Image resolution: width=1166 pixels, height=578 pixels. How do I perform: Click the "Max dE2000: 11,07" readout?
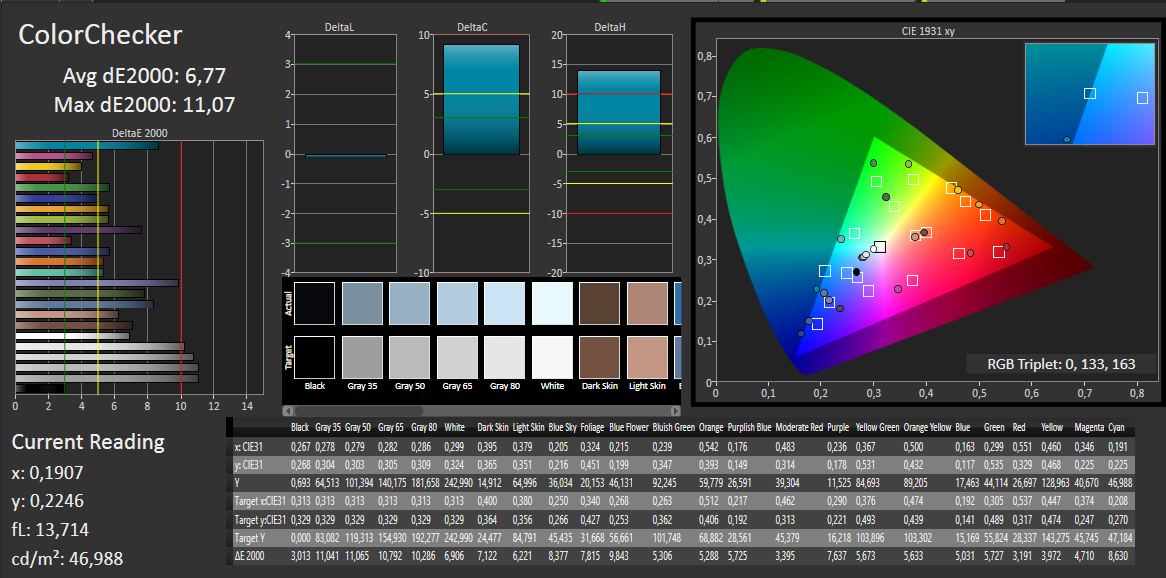pos(144,105)
